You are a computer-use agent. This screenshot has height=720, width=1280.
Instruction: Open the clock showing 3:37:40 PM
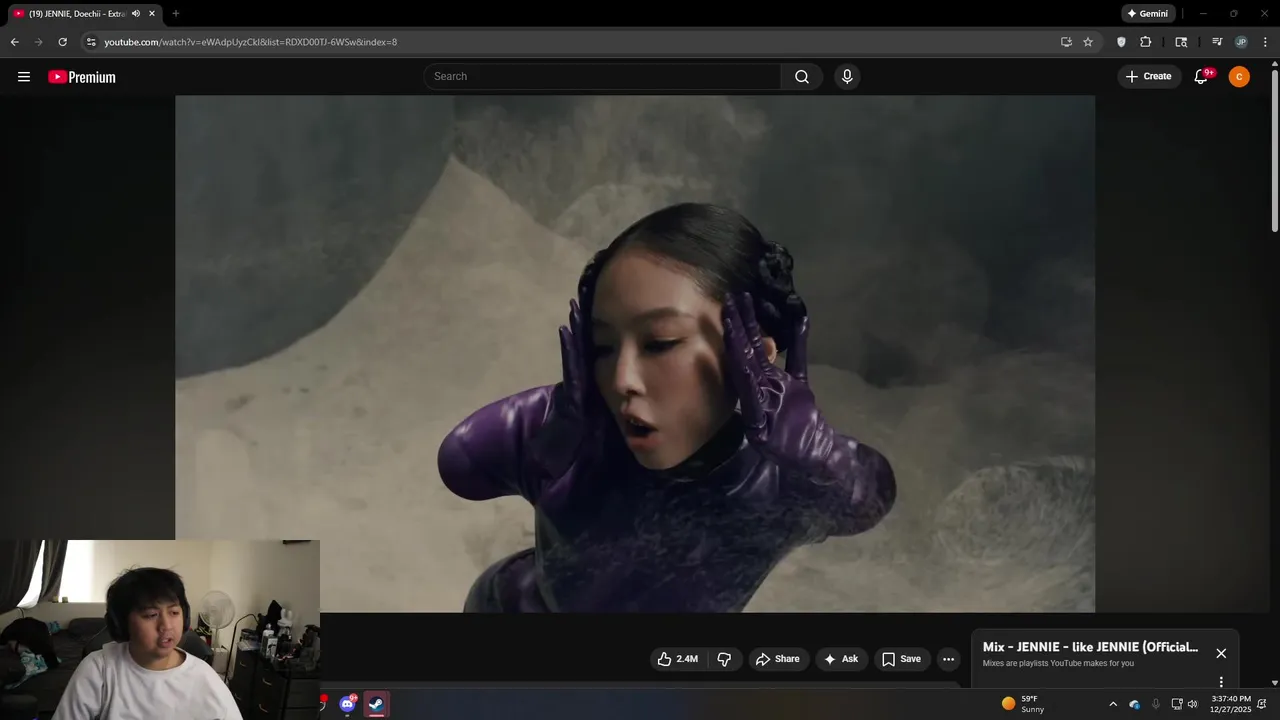click(x=1230, y=704)
